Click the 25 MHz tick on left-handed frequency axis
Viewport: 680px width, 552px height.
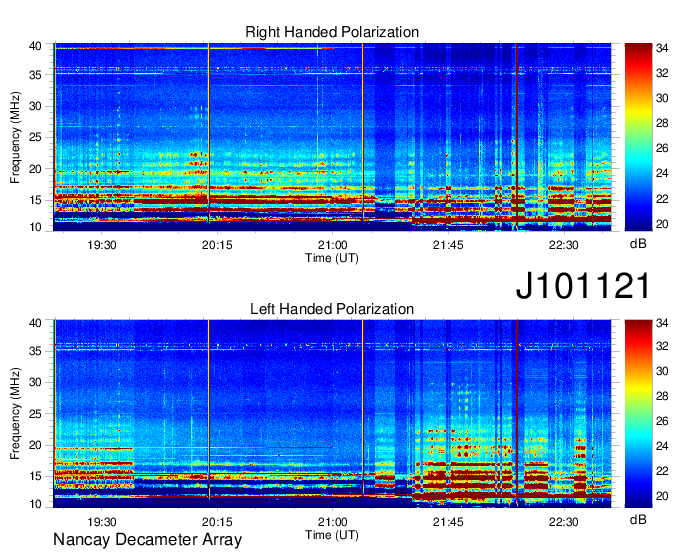coord(35,414)
